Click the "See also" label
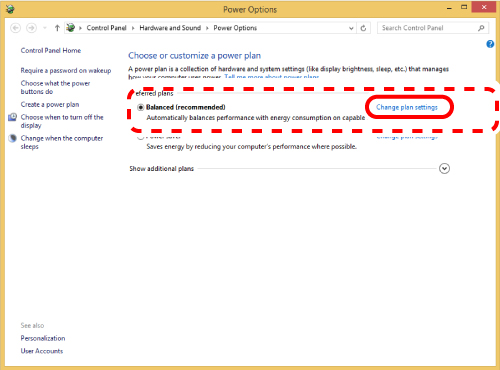This screenshot has height=370, width=500. 32,325
